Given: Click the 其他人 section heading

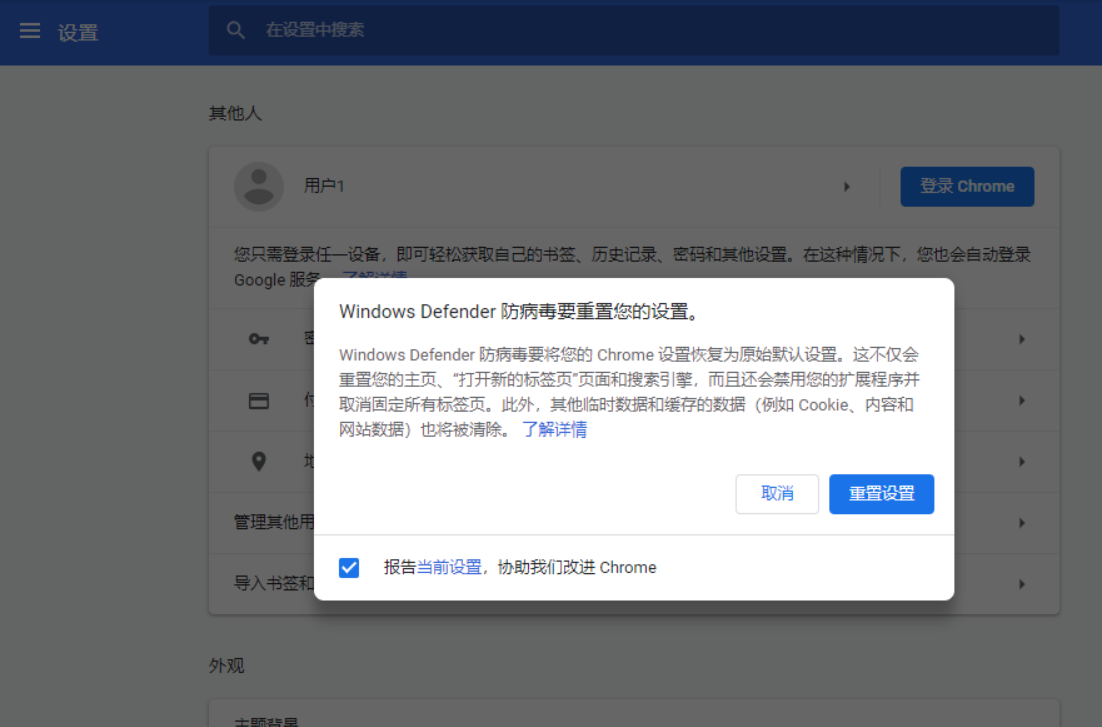Looking at the screenshot, I should click(x=235, y=113).
